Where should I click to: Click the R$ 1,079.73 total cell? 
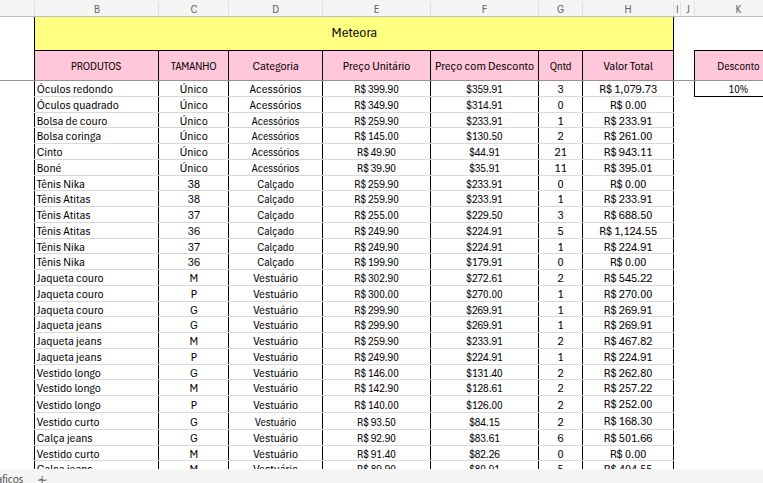[x=628, y=89]
